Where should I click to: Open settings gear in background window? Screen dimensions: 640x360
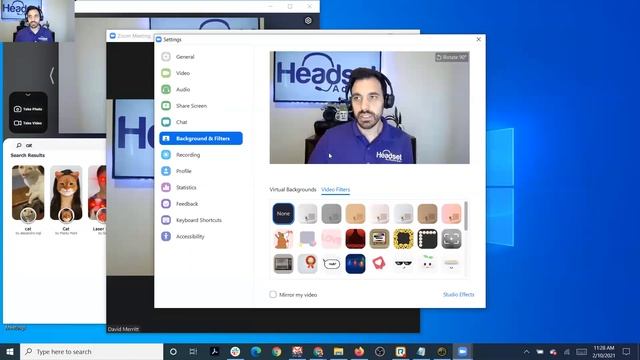point(308,20)
